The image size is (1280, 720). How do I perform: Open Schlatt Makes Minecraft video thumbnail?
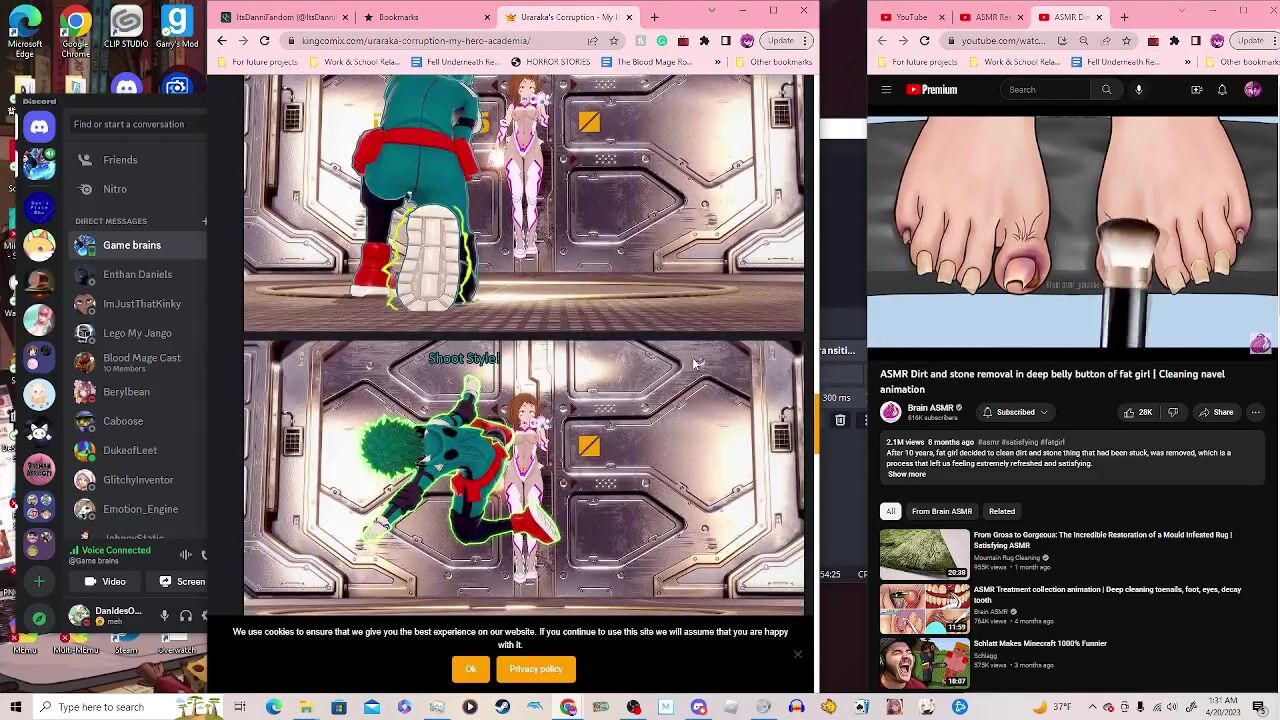[x=925, y=663]
